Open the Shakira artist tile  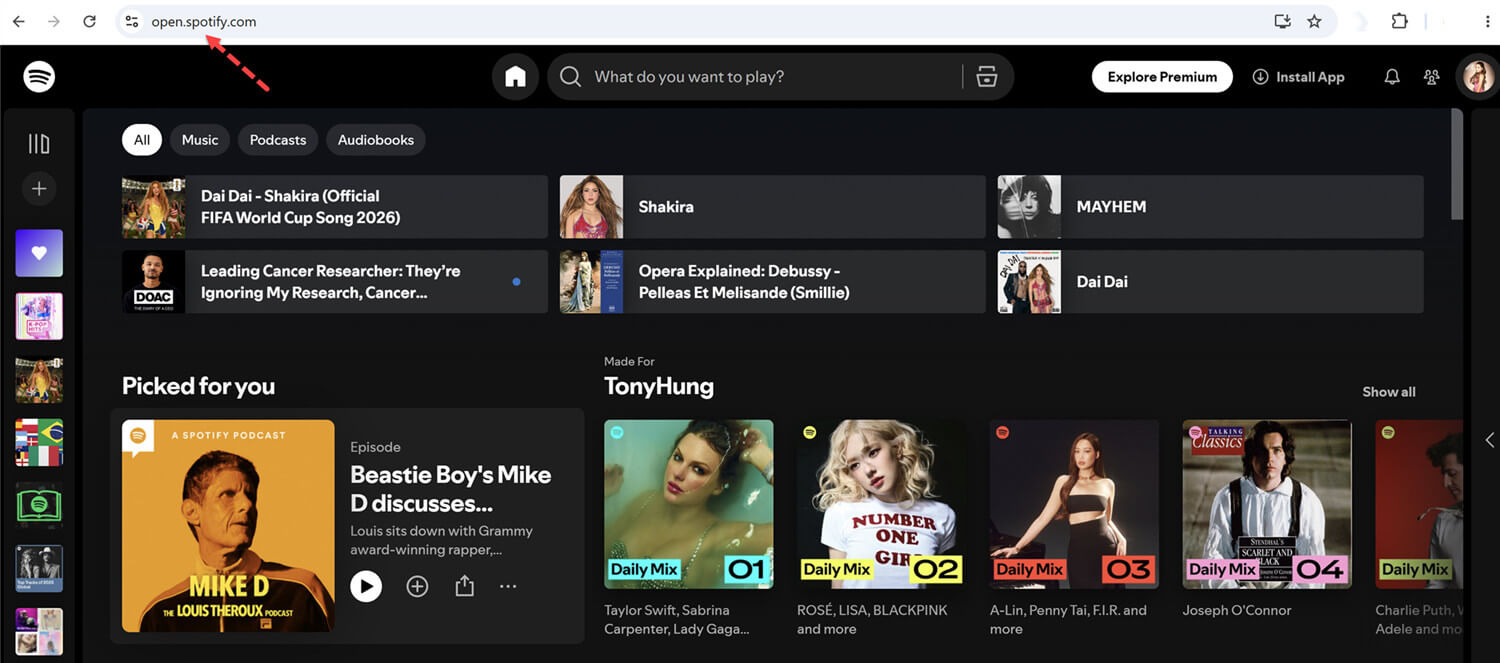(773, 207)
